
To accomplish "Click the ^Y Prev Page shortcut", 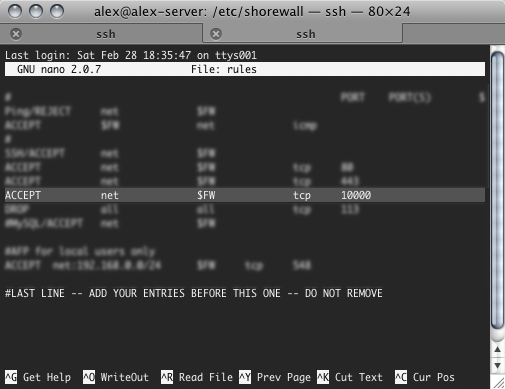I will (275, 377).
